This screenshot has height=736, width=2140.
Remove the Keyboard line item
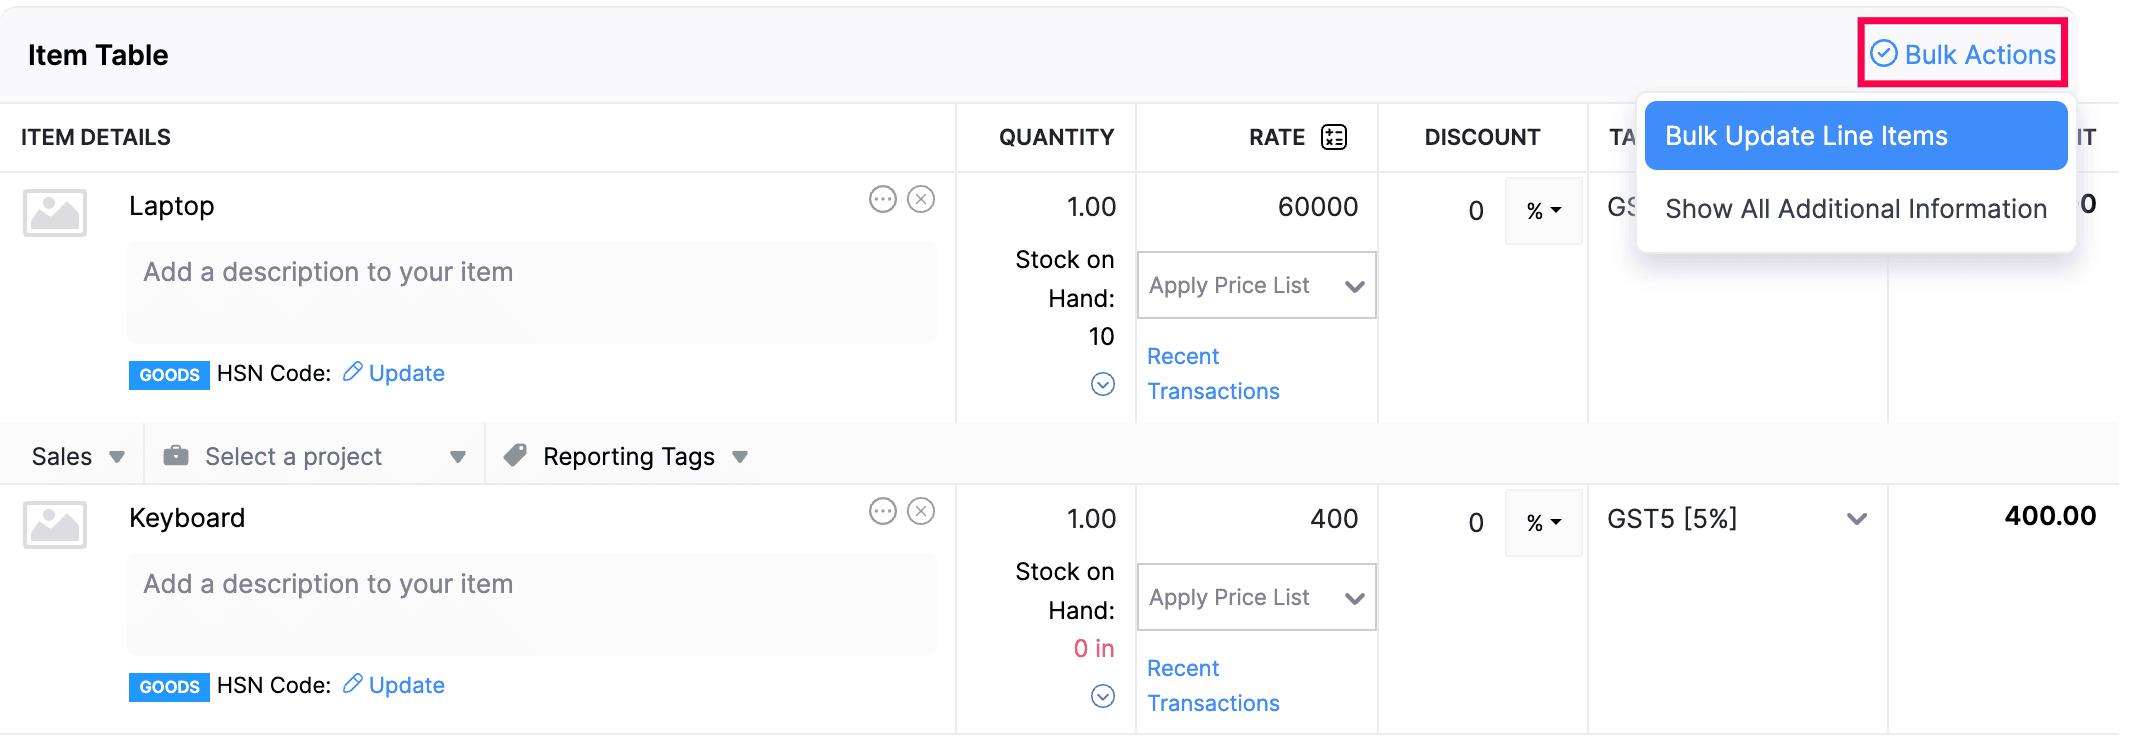pos(921,512)
